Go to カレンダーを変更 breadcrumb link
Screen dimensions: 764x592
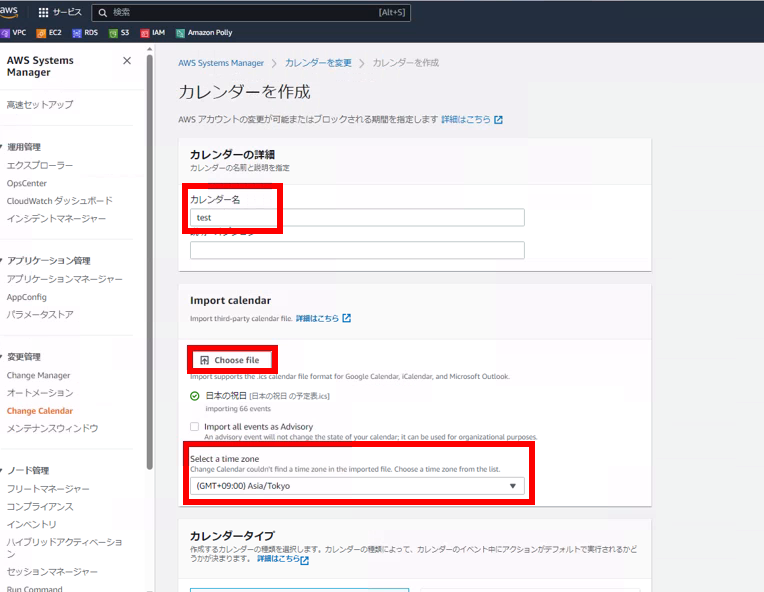(318, 63)
